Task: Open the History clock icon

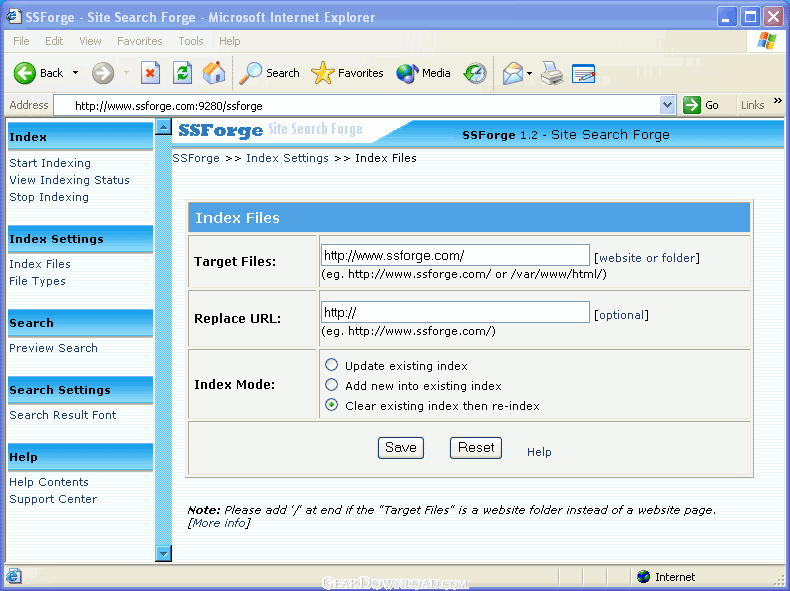Action: click(x=475, y=73)
